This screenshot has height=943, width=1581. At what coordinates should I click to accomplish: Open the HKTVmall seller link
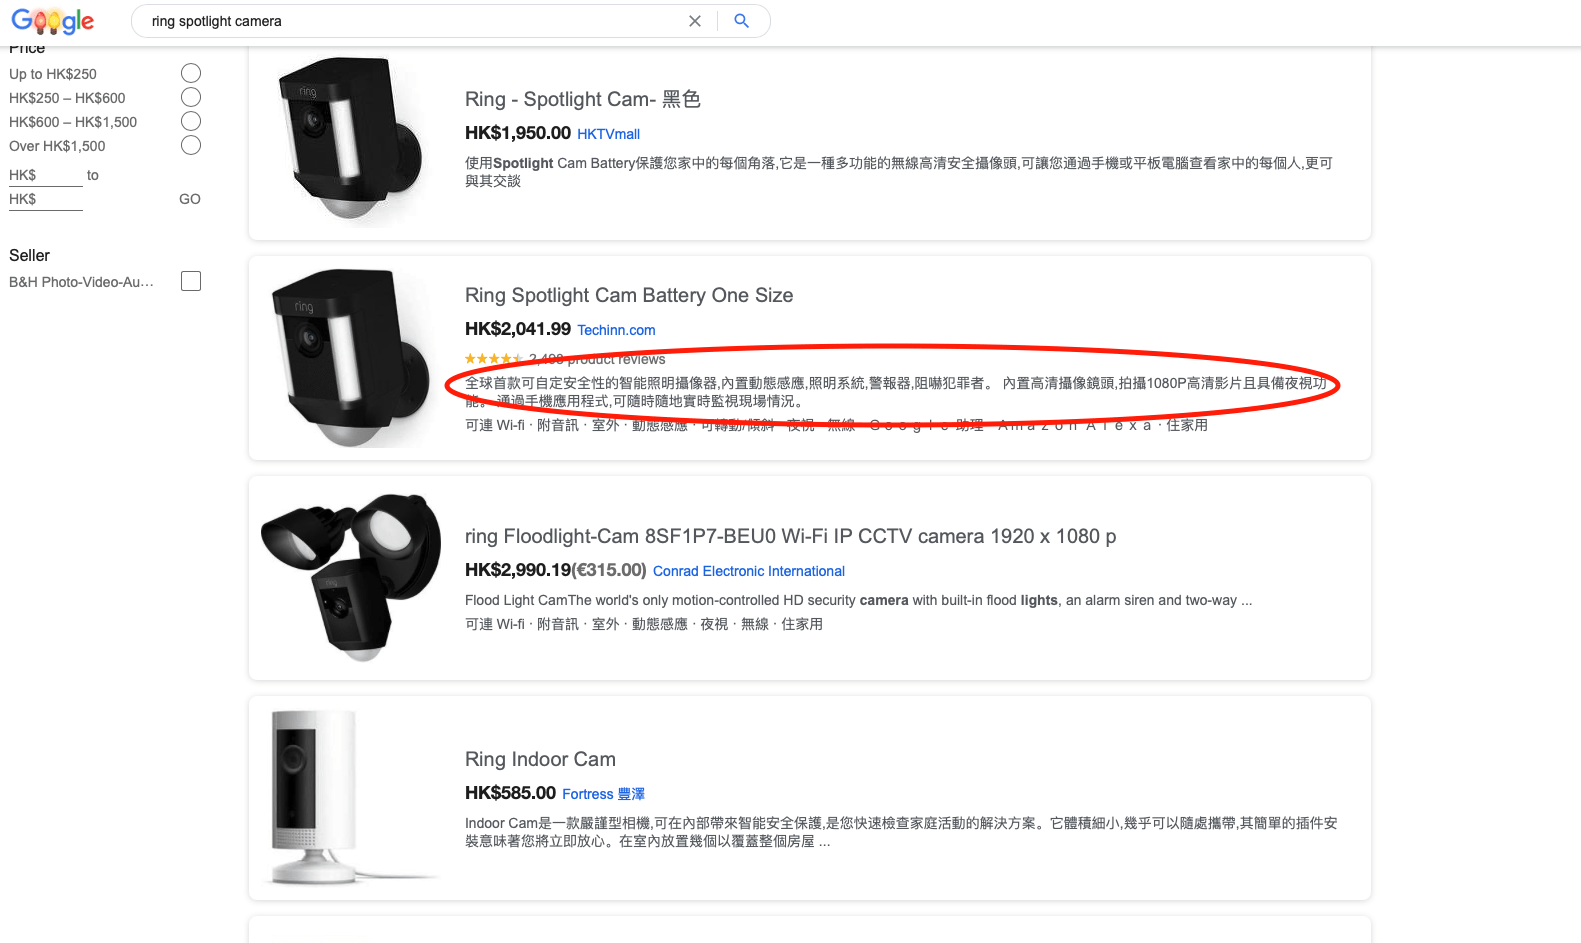[608, 134]
